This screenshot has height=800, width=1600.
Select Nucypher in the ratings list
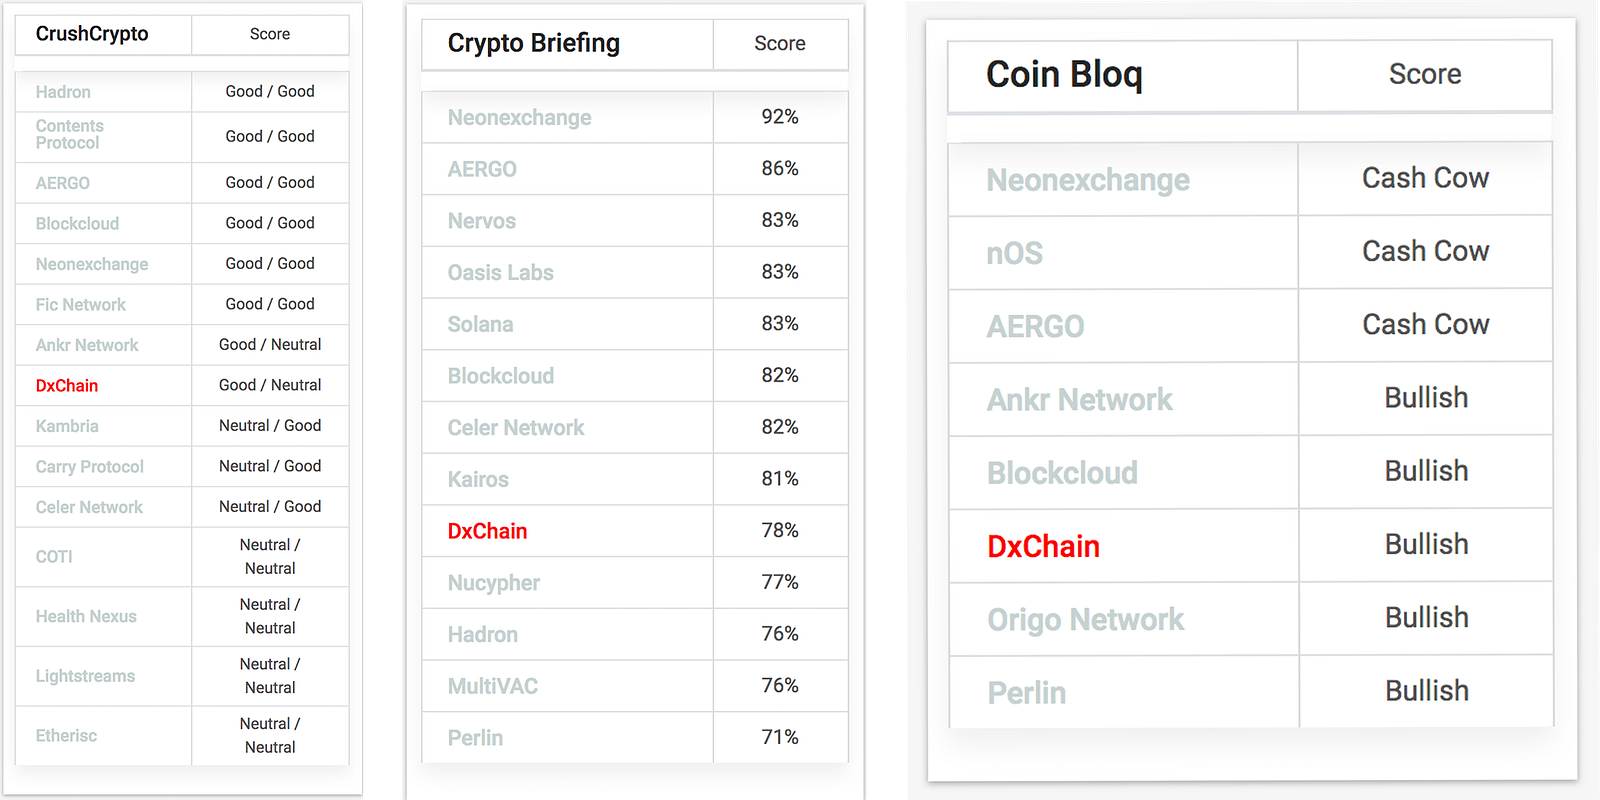(494, 583)
